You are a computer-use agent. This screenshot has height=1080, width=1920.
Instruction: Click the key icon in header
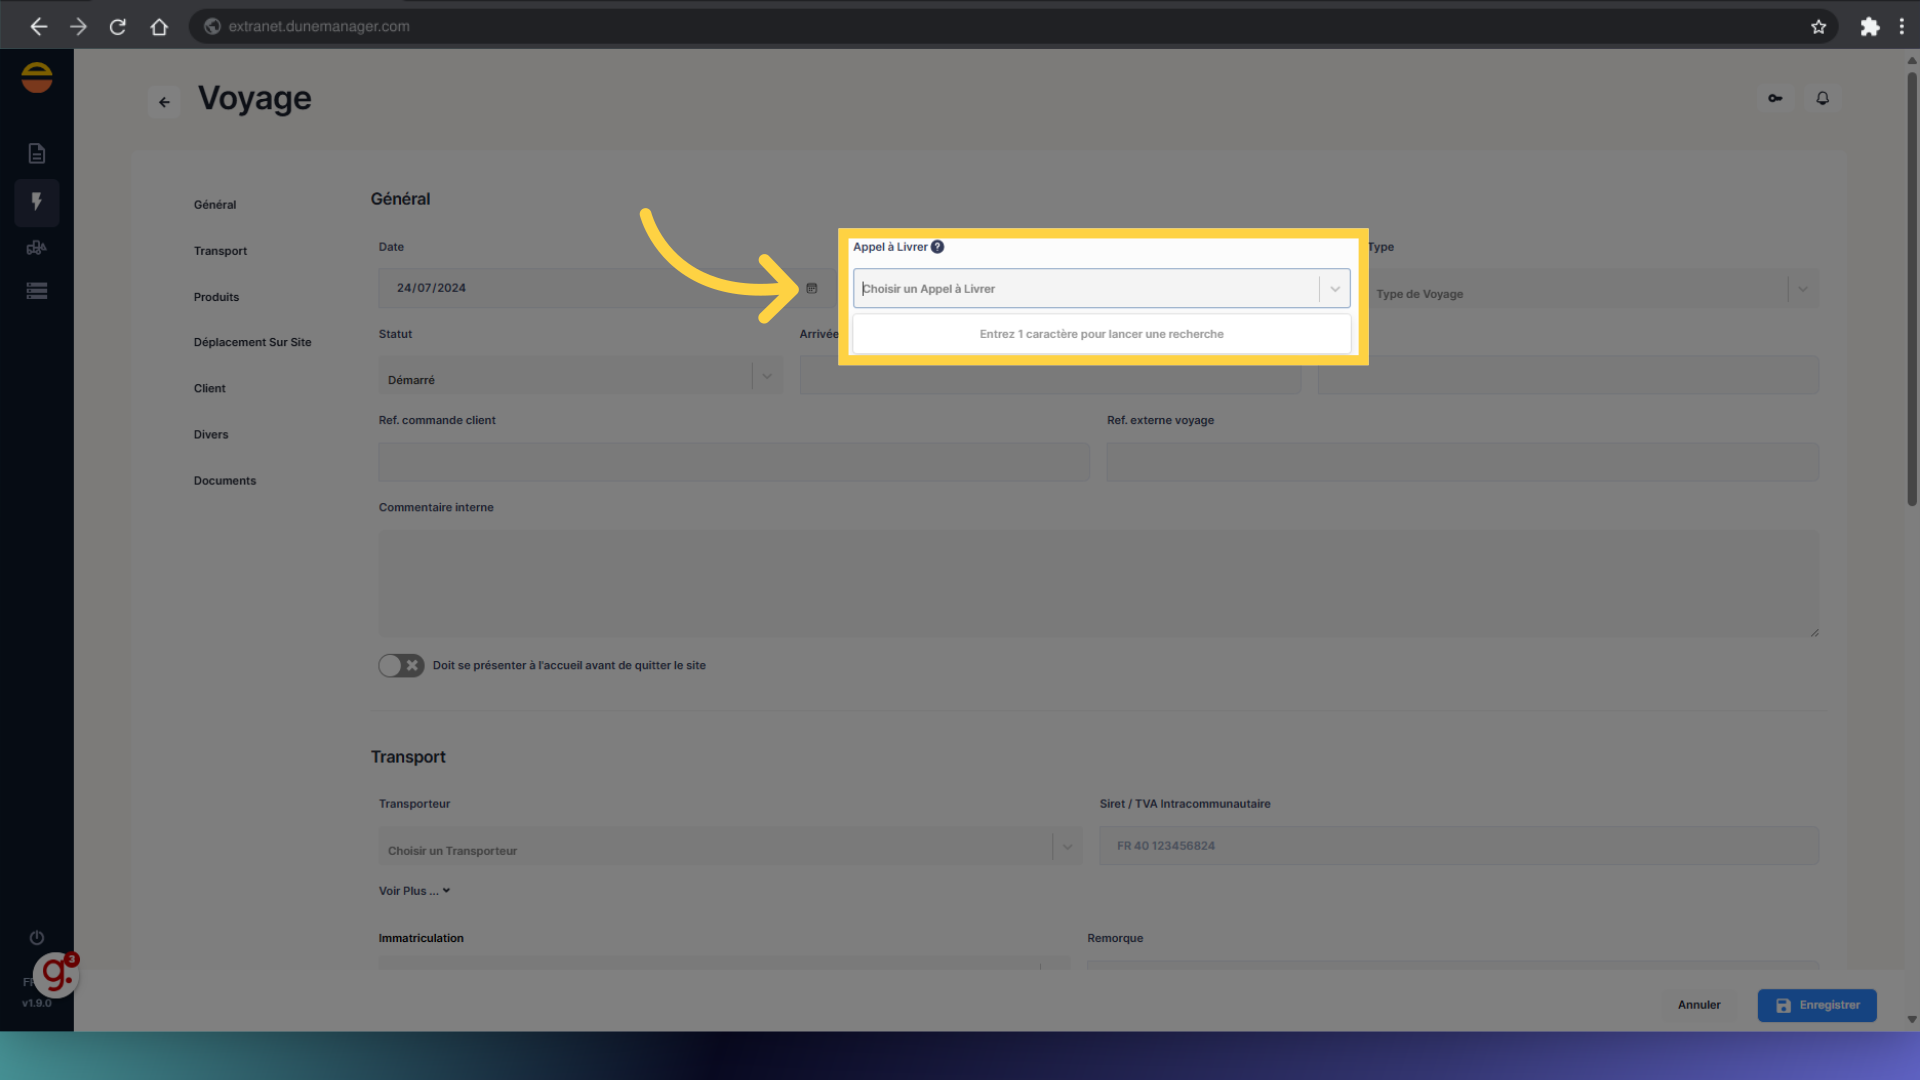click(1775, 98)
